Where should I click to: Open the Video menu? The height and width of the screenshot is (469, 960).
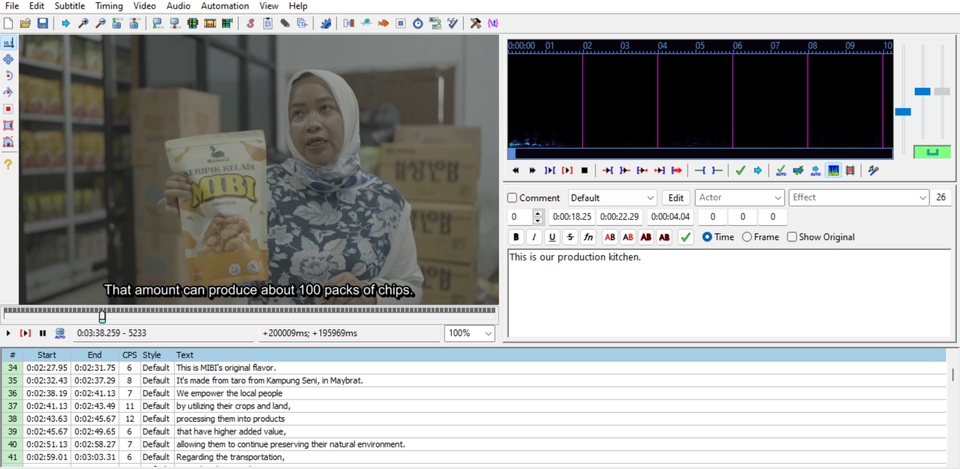pyautogui.click(x=144, y=6)
